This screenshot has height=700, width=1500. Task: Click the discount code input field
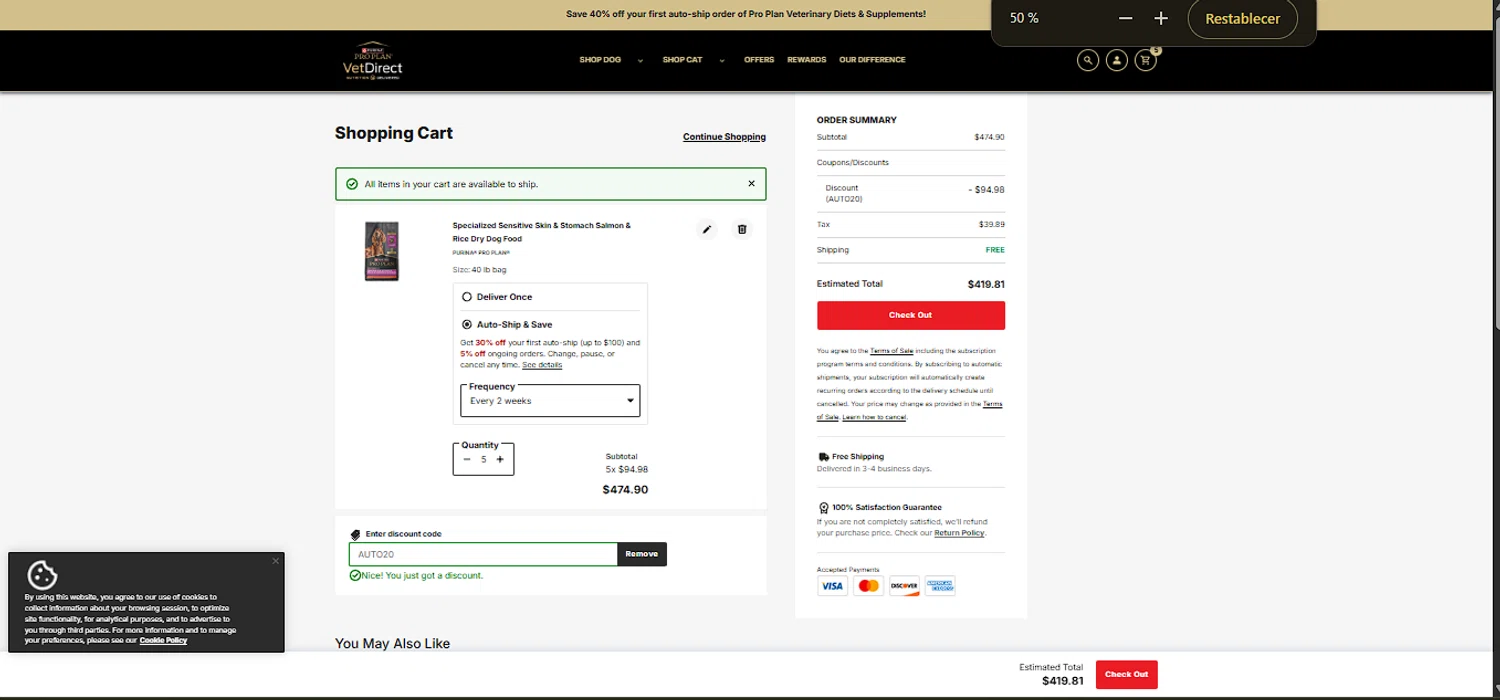tap(483, 554)
